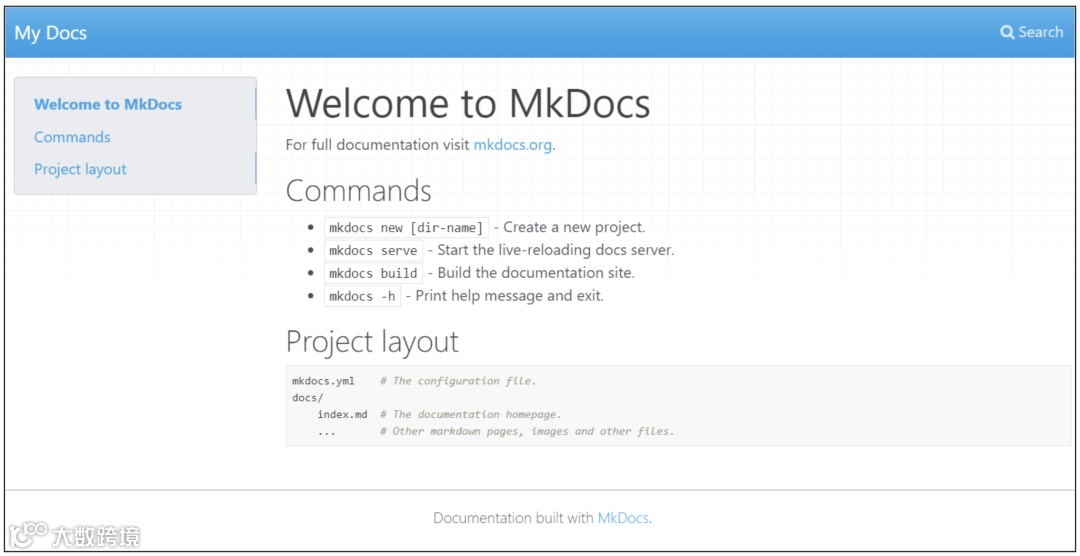Click The configuration file comment
This screenshot has width=1080, height=556.
[458, 381]
